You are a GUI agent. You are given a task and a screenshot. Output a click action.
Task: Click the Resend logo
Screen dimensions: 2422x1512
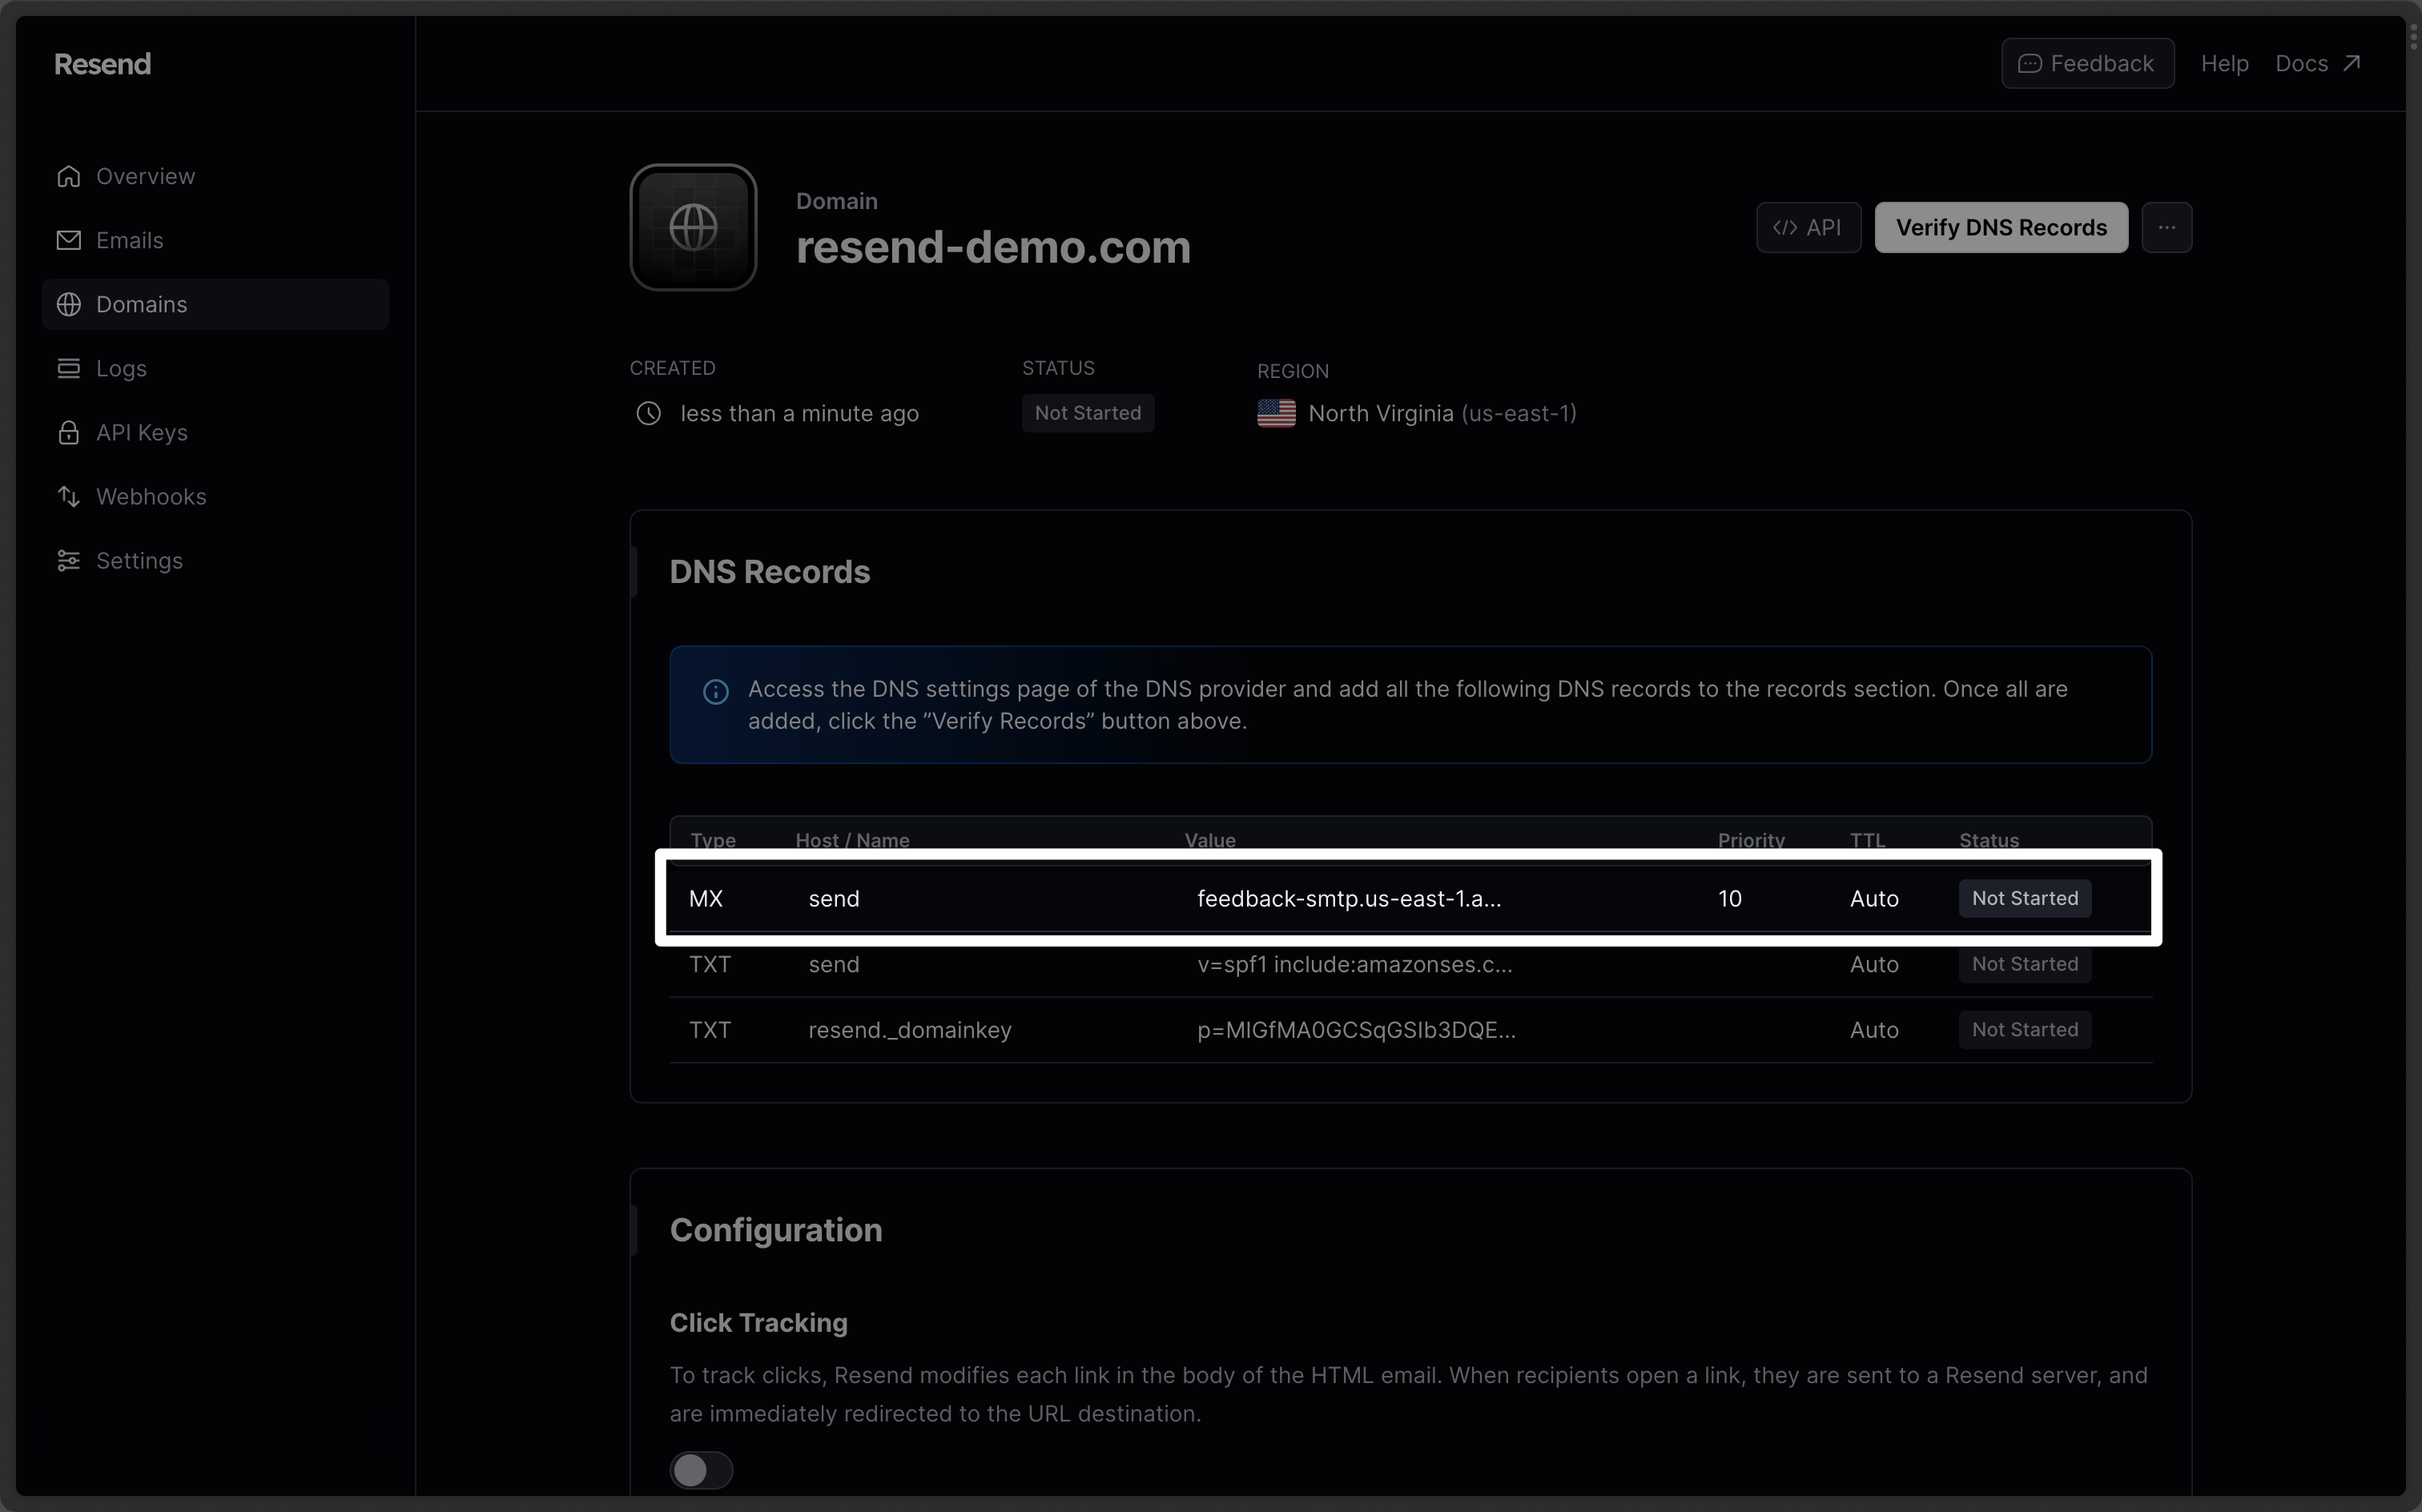(102, 64)
